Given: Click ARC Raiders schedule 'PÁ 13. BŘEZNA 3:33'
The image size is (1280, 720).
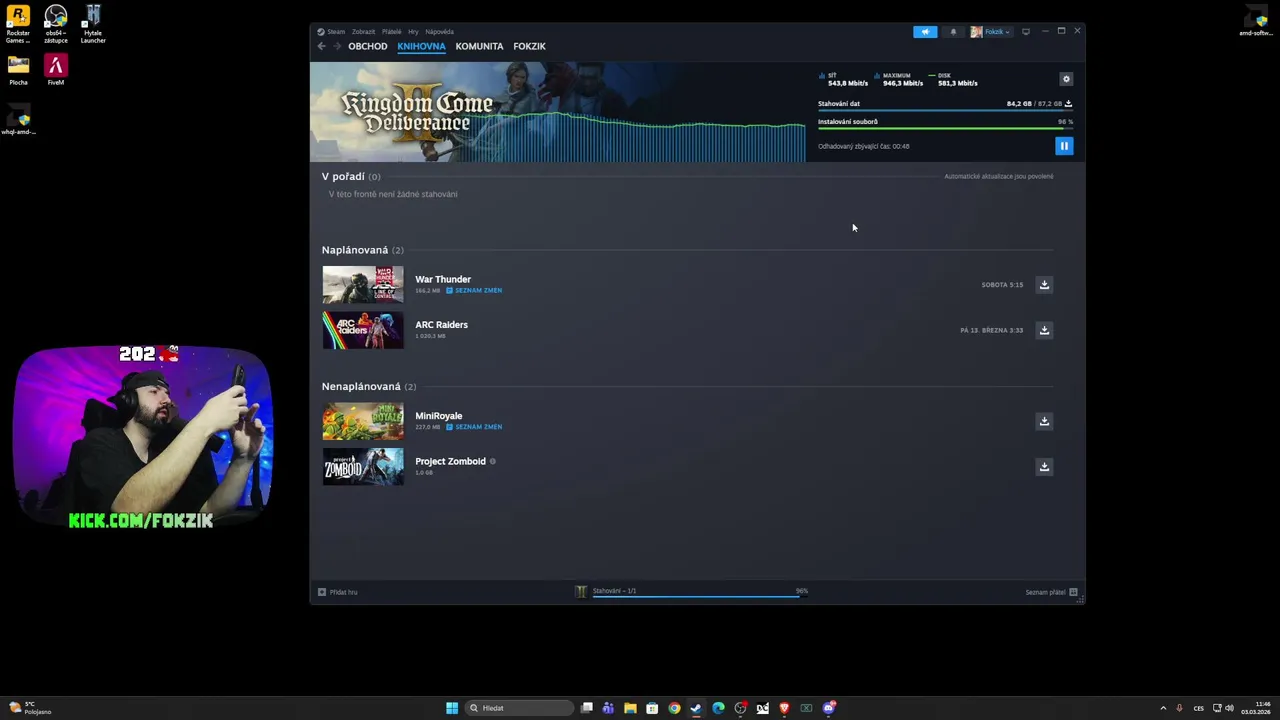Looking at the screenshot, I should (991, 330).
